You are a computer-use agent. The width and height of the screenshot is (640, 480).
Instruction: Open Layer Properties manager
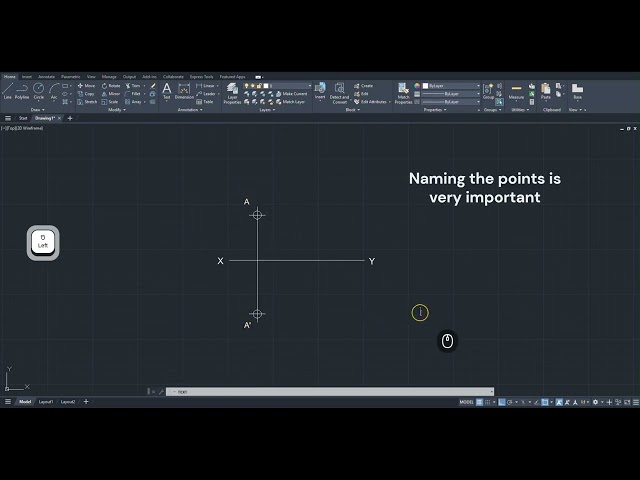coord(232,93)
